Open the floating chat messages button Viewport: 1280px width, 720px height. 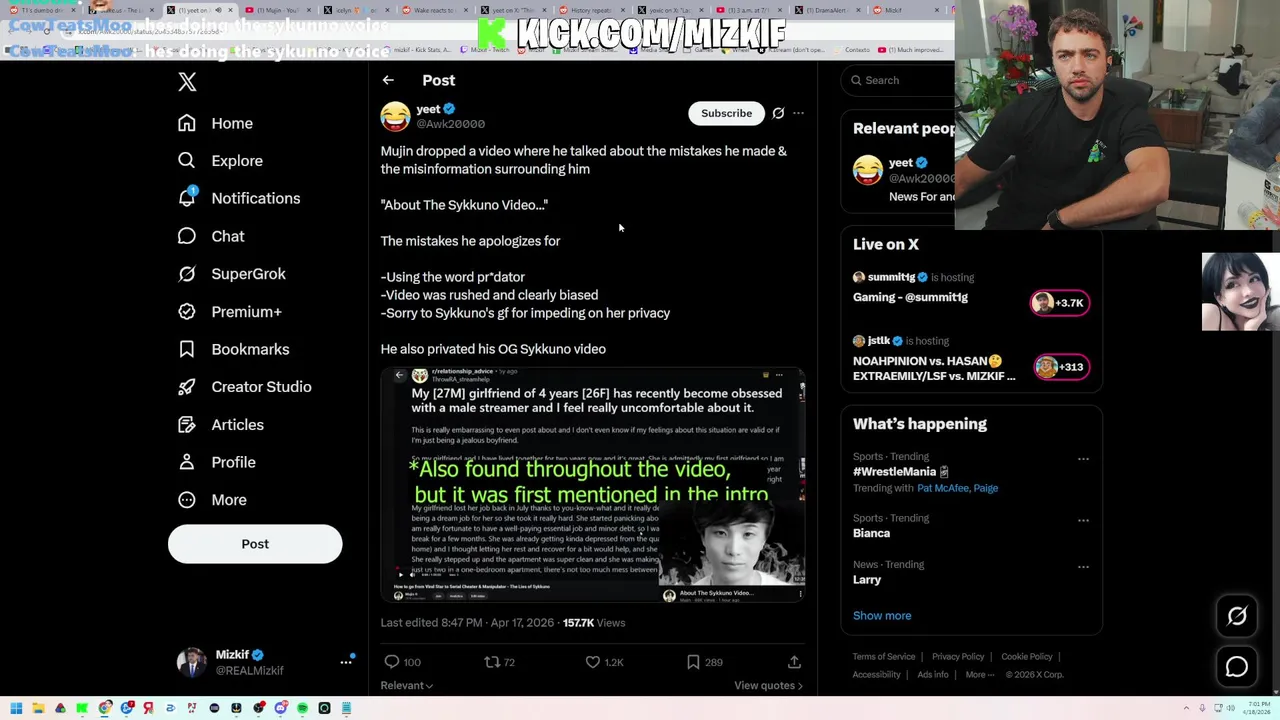click(x=1237, y=667)
